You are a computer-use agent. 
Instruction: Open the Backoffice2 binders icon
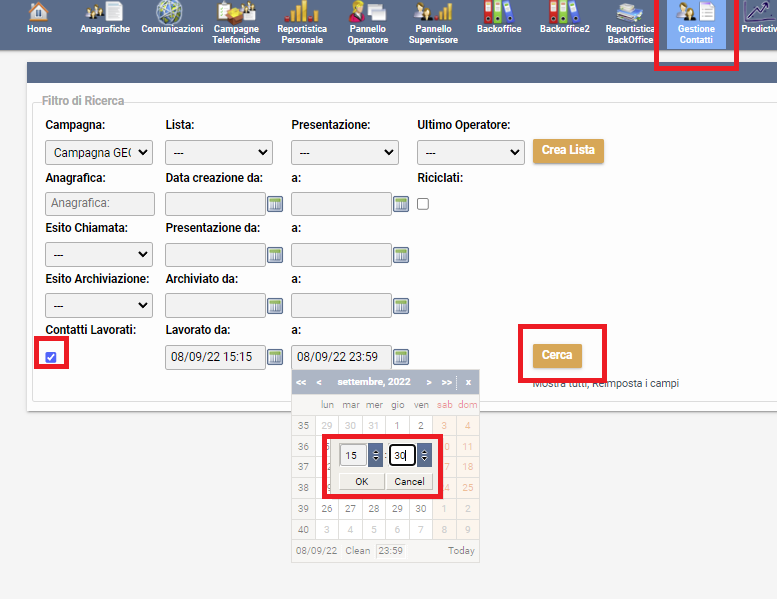564,20
